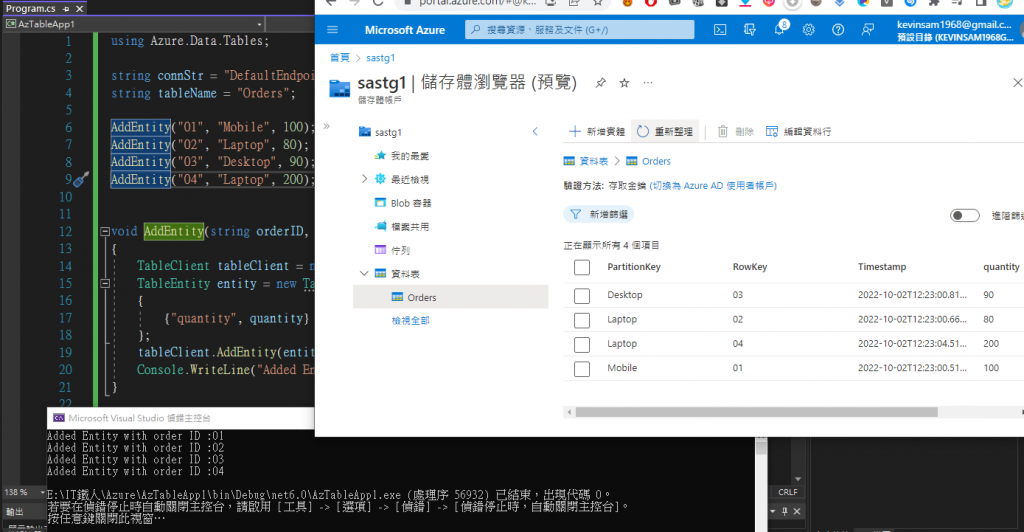
Task: Click switch to Azure AD user account link
Action: (x=713, y=186)
